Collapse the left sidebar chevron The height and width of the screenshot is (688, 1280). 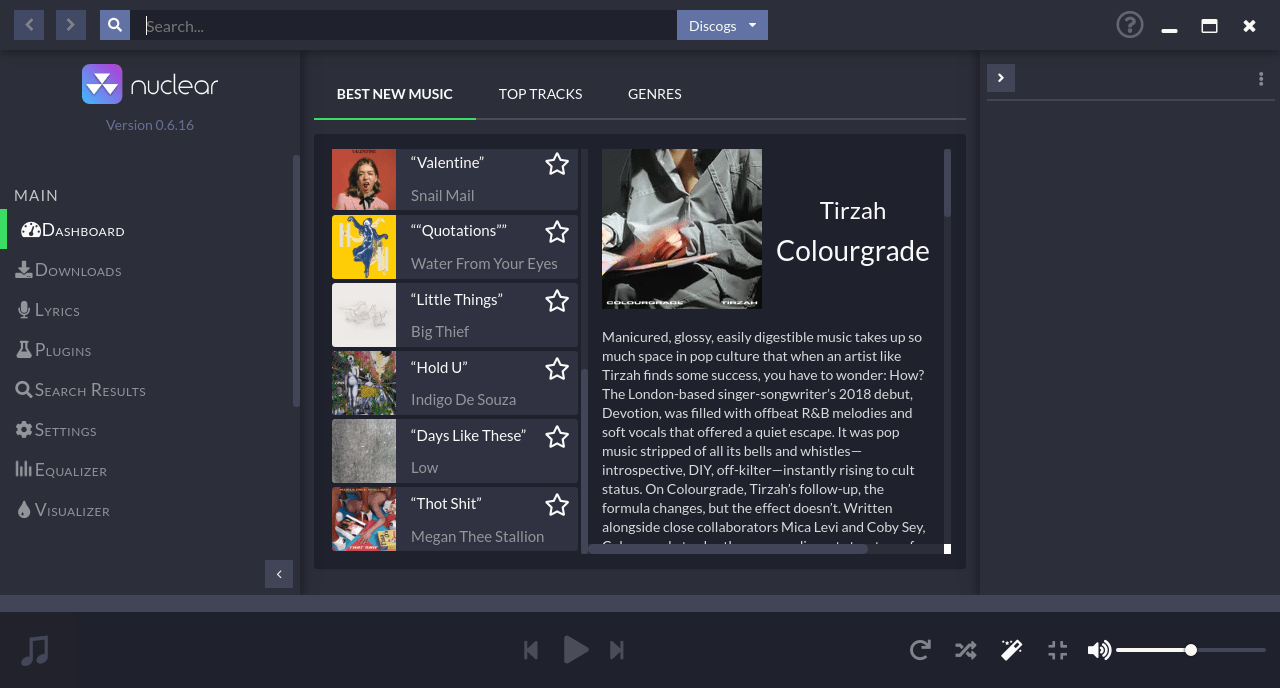(x=279, y=574)
